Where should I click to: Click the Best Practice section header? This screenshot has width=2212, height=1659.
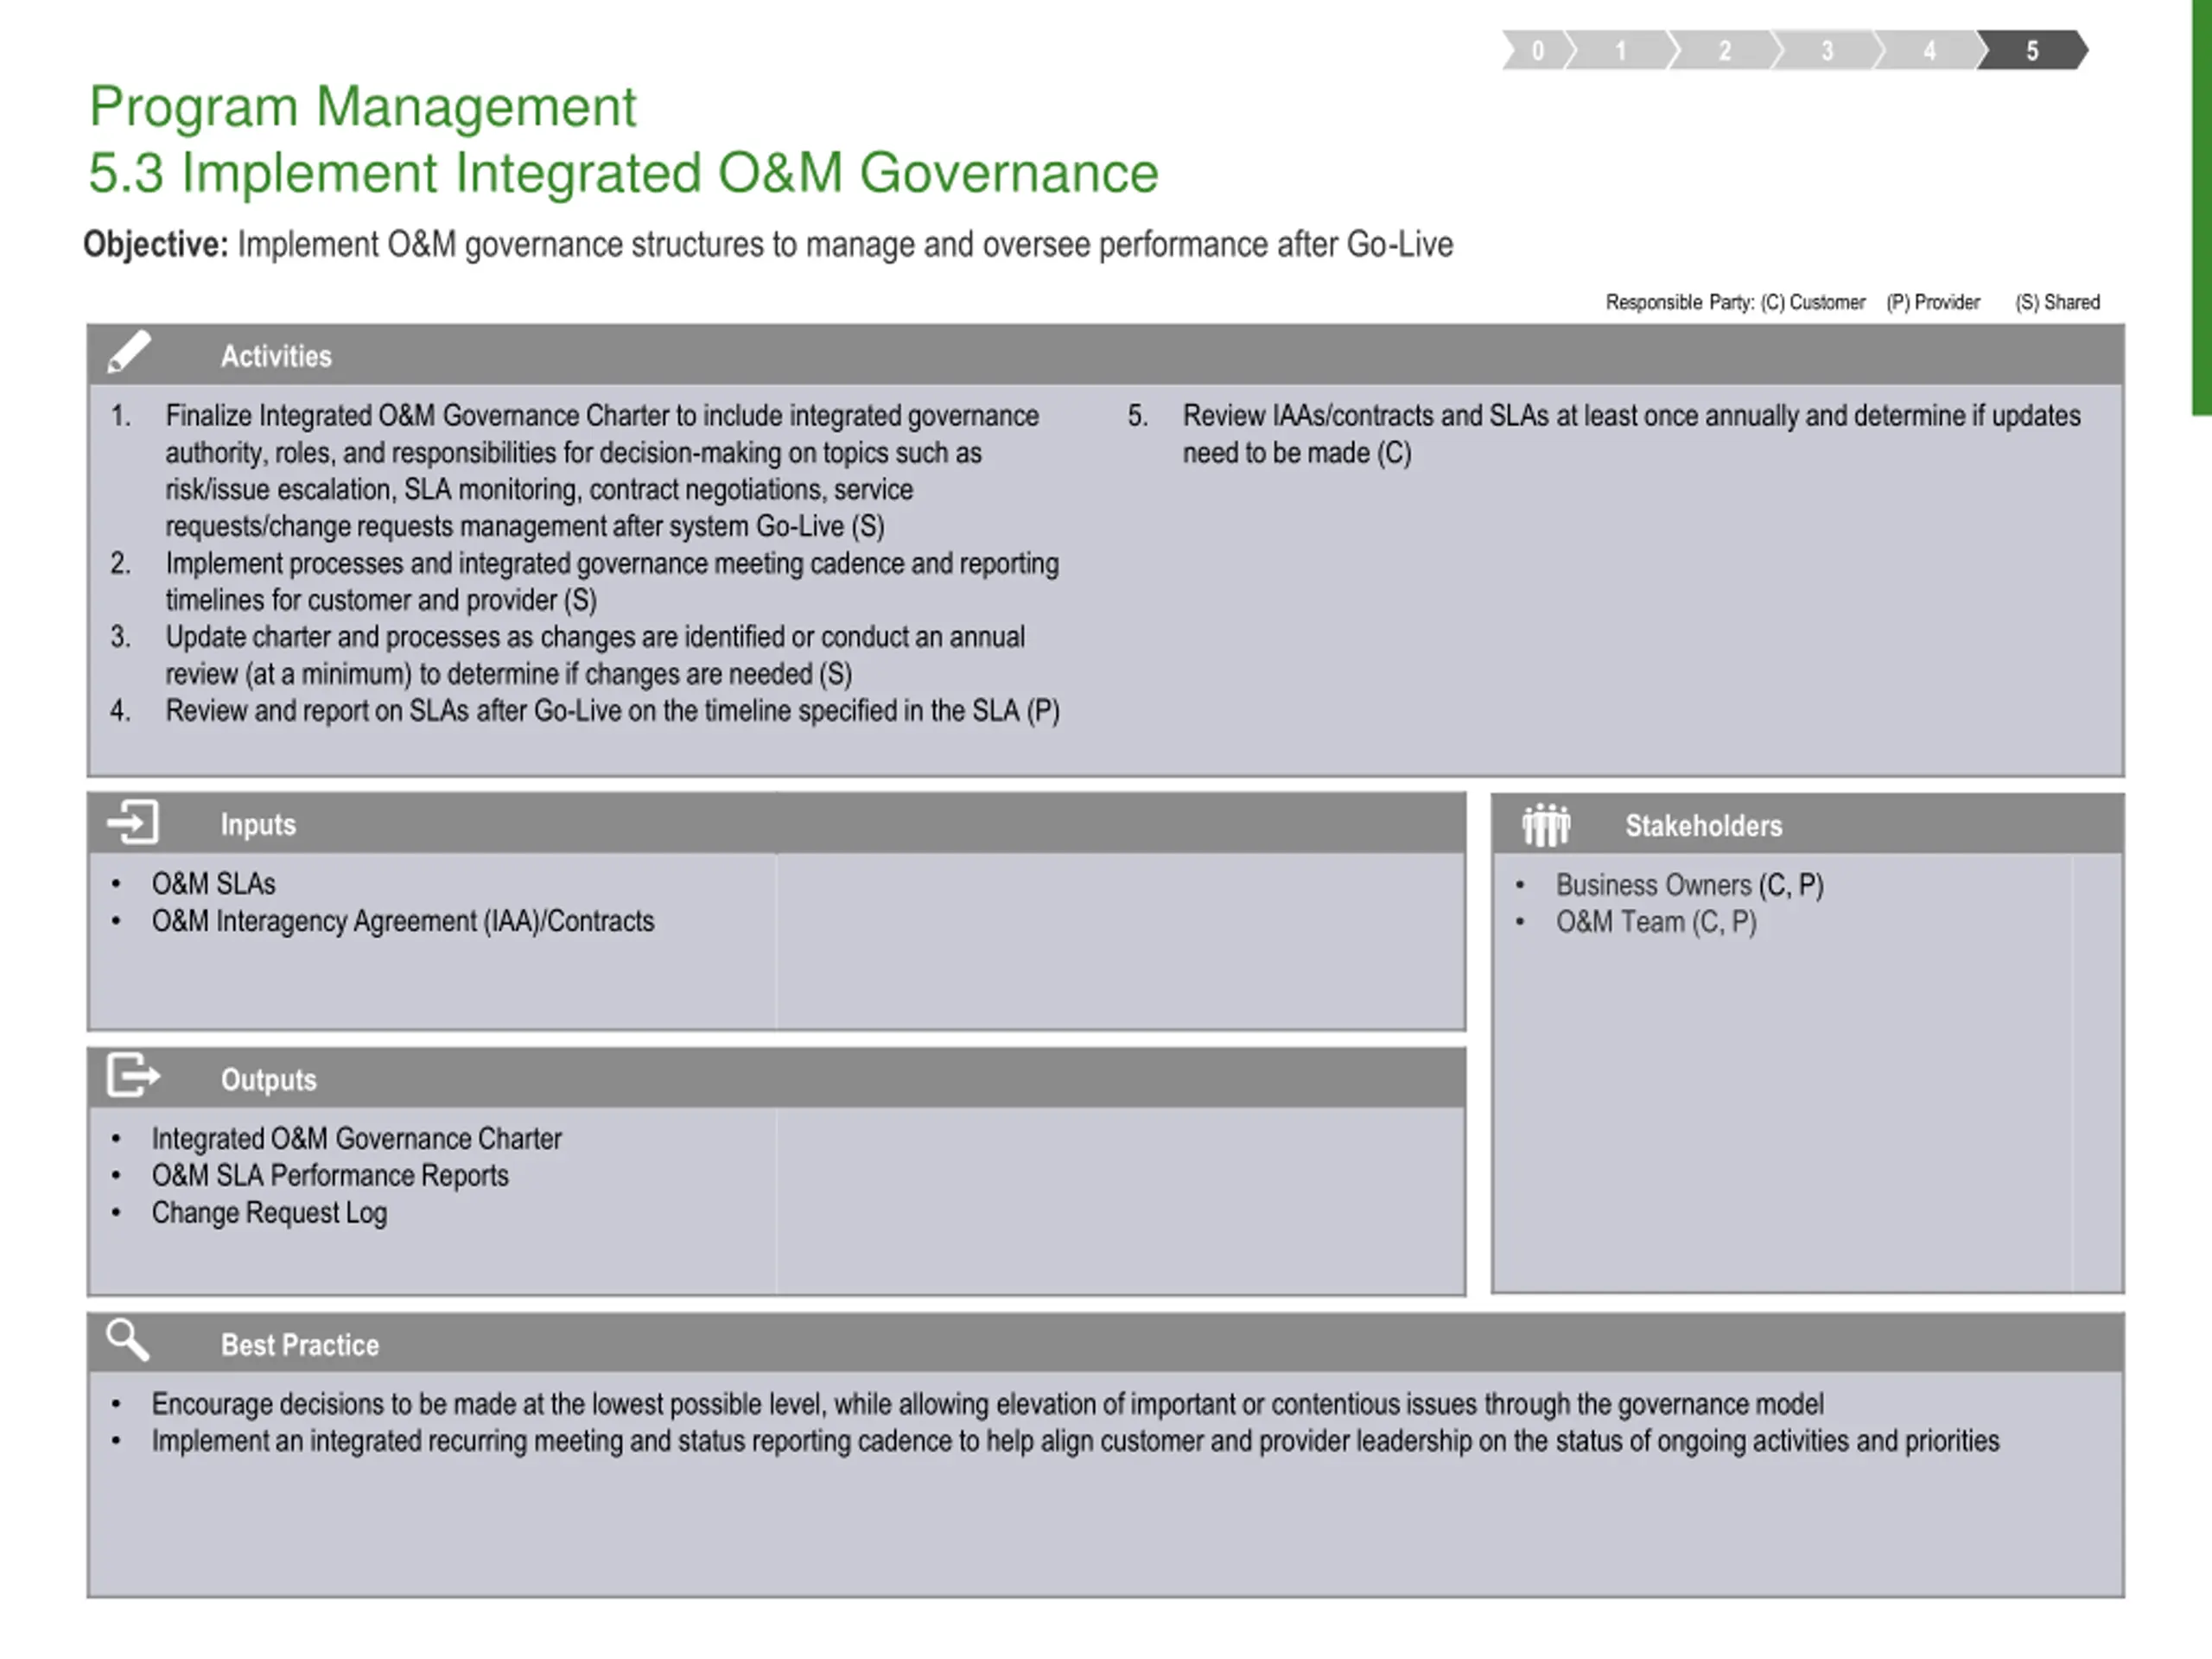pyautogui.click(x=1105, y=1343)
